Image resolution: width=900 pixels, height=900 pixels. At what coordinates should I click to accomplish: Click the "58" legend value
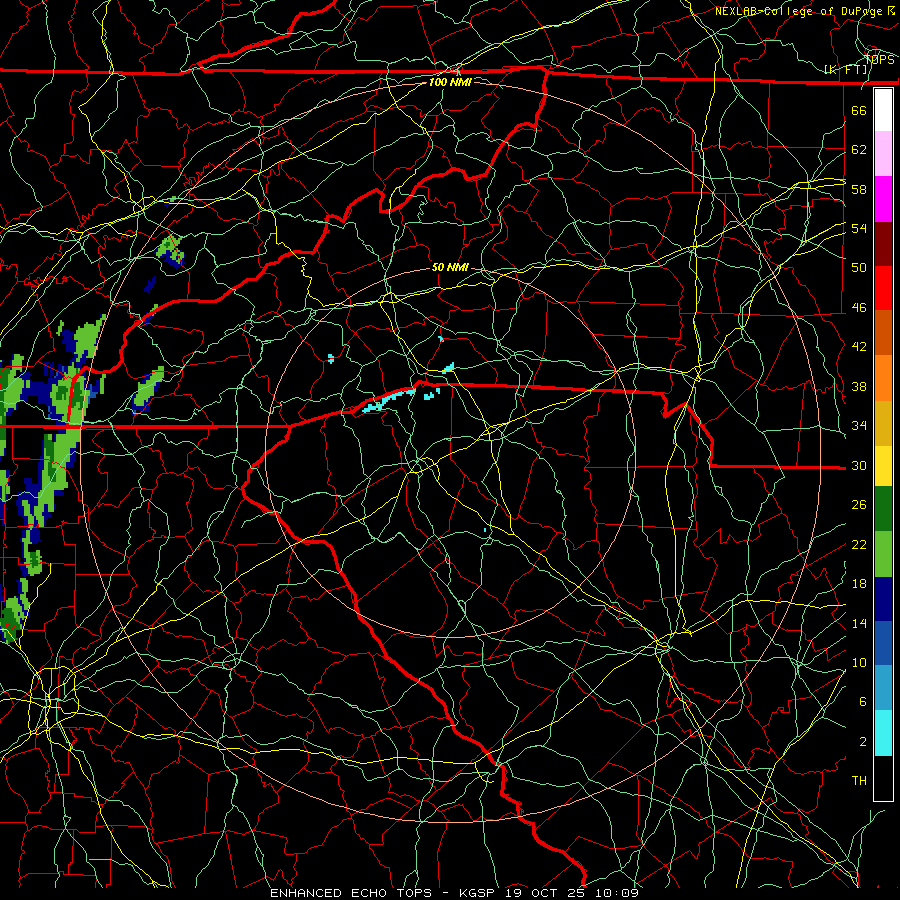859,189
